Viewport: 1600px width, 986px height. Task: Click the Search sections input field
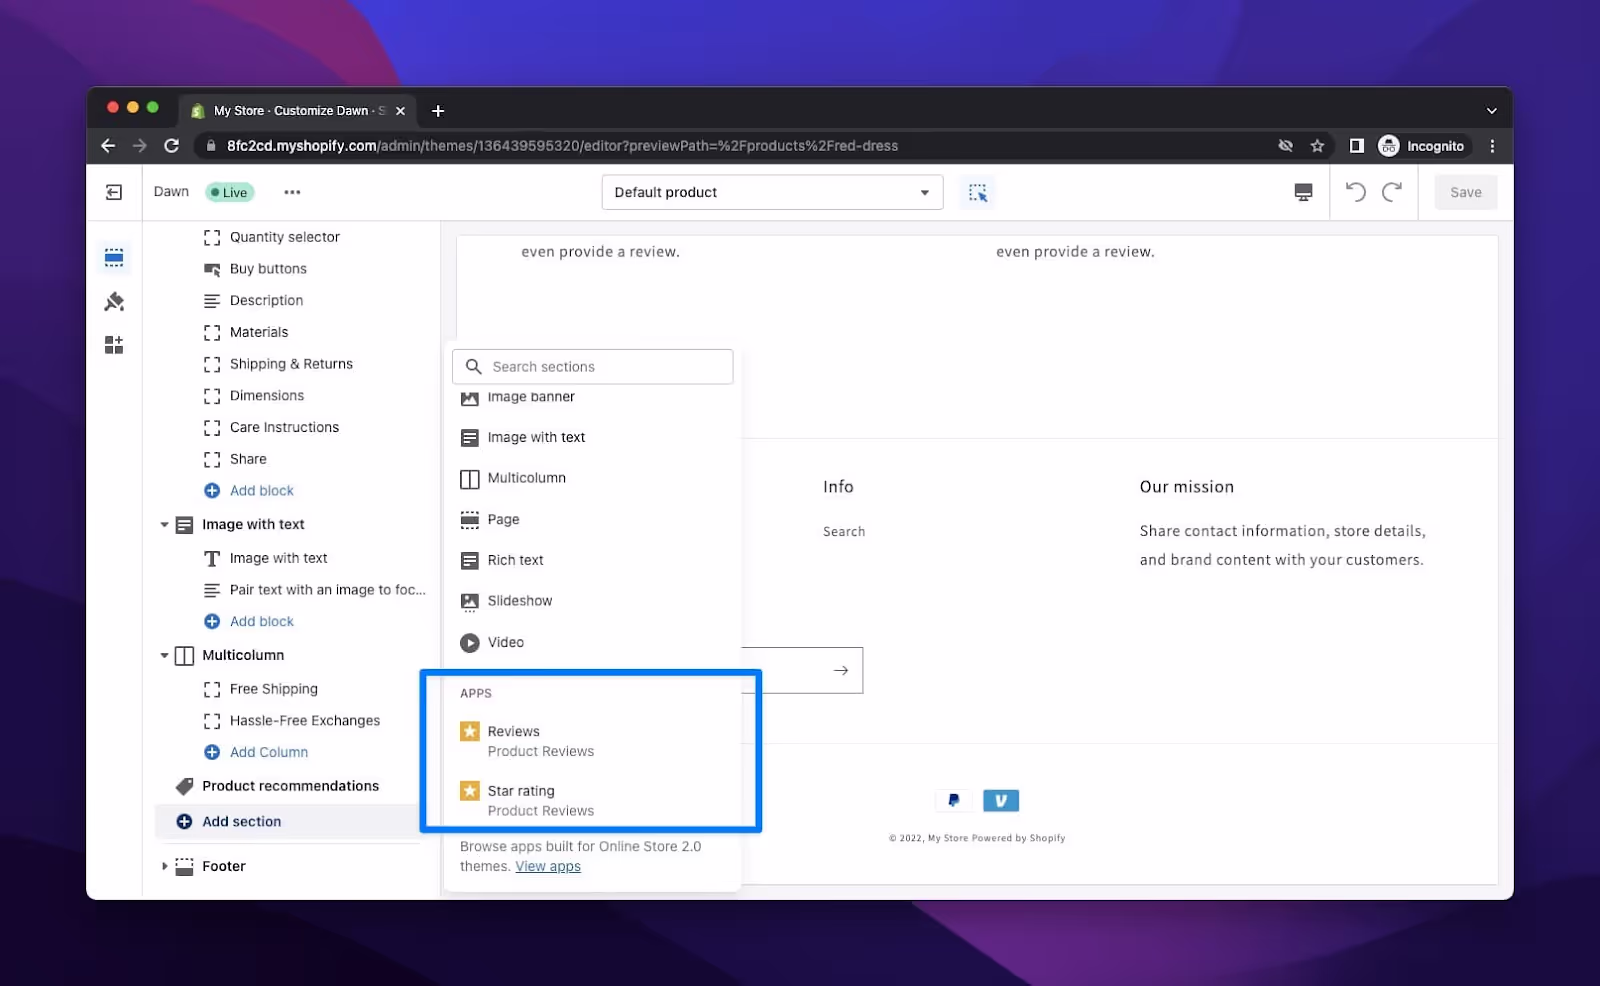pos(592,367)
